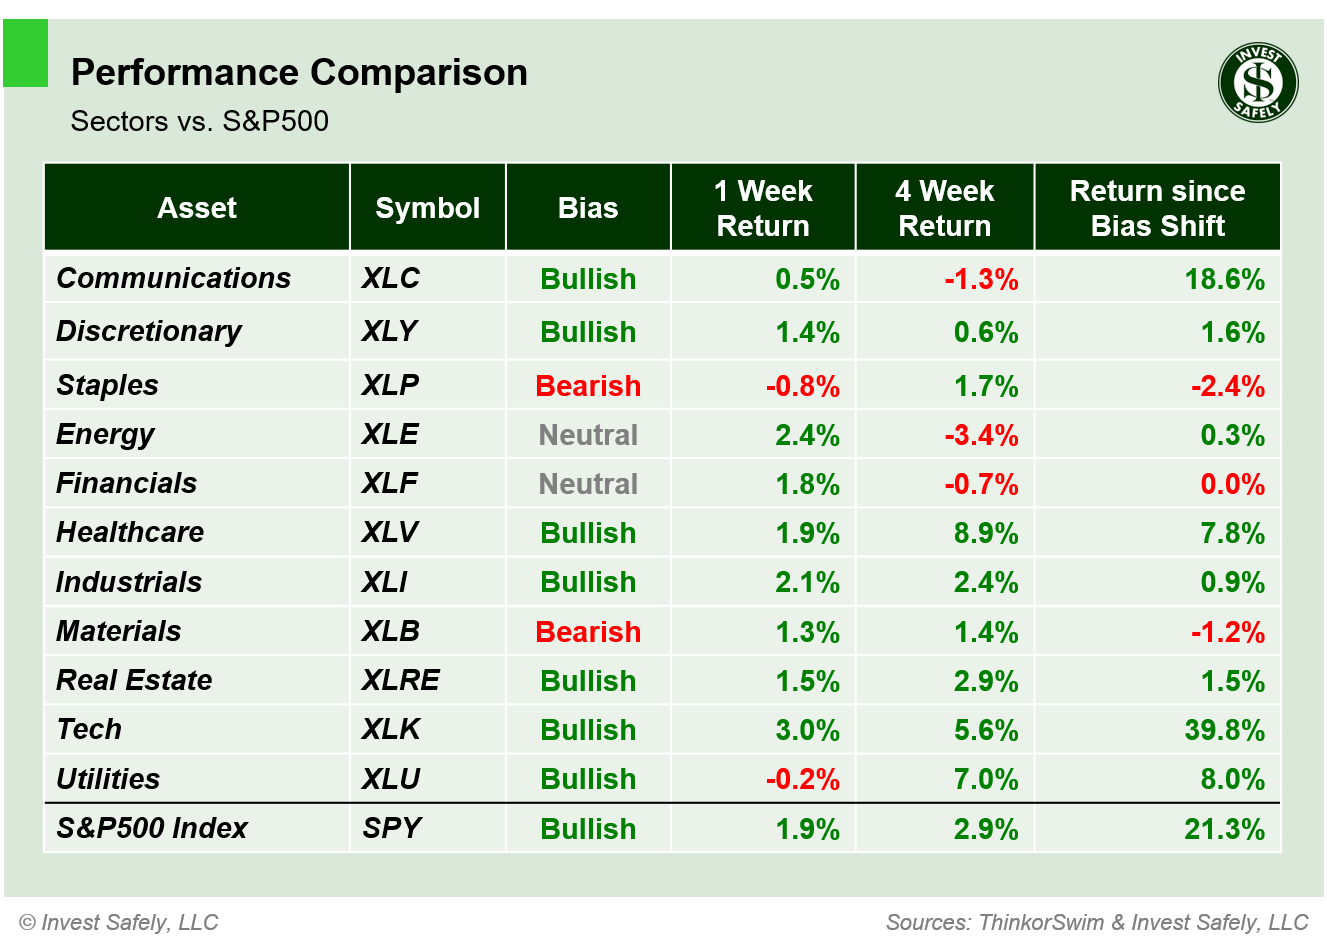Select the Communications asset row label
The width and height of the screenshot is (1327, 949).
tap(173, 278)
